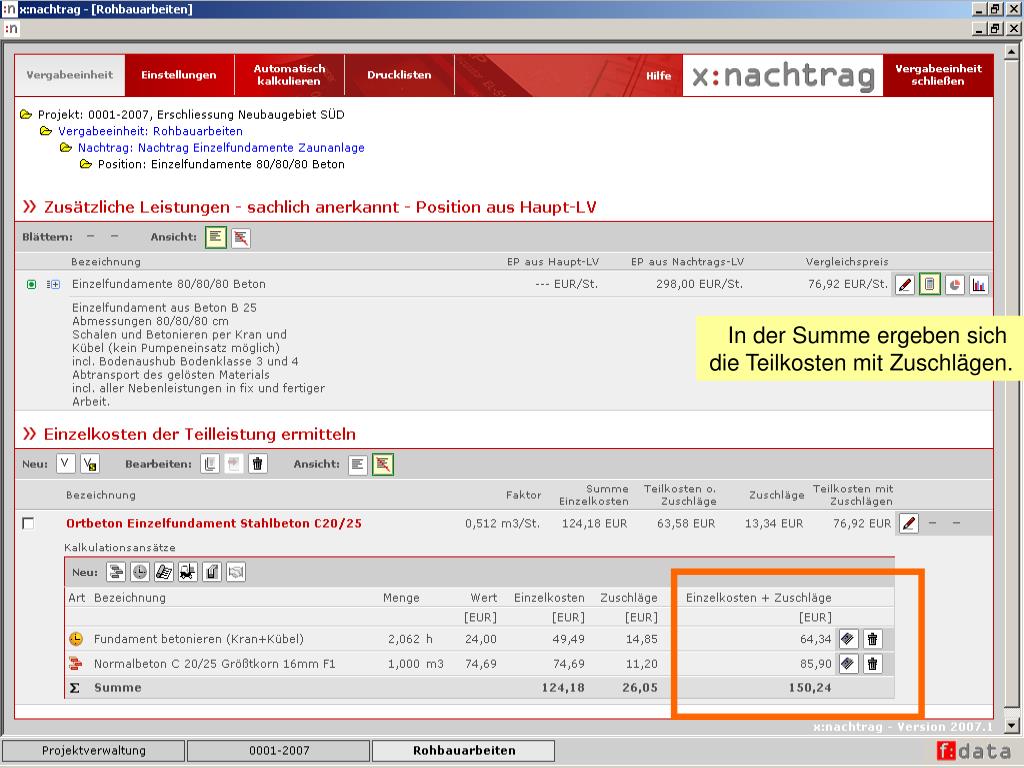Click the third Neu icon under Kalkulationsansätze
This screenshot has width=1024, height=768.
pyautogui.click(x=164, y=573)
